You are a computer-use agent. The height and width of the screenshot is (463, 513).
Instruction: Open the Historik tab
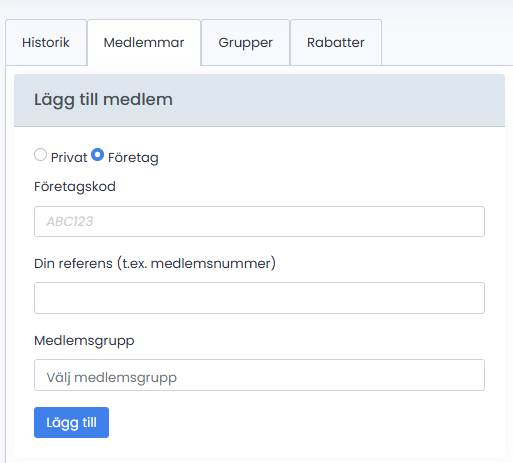pos(46,42)
